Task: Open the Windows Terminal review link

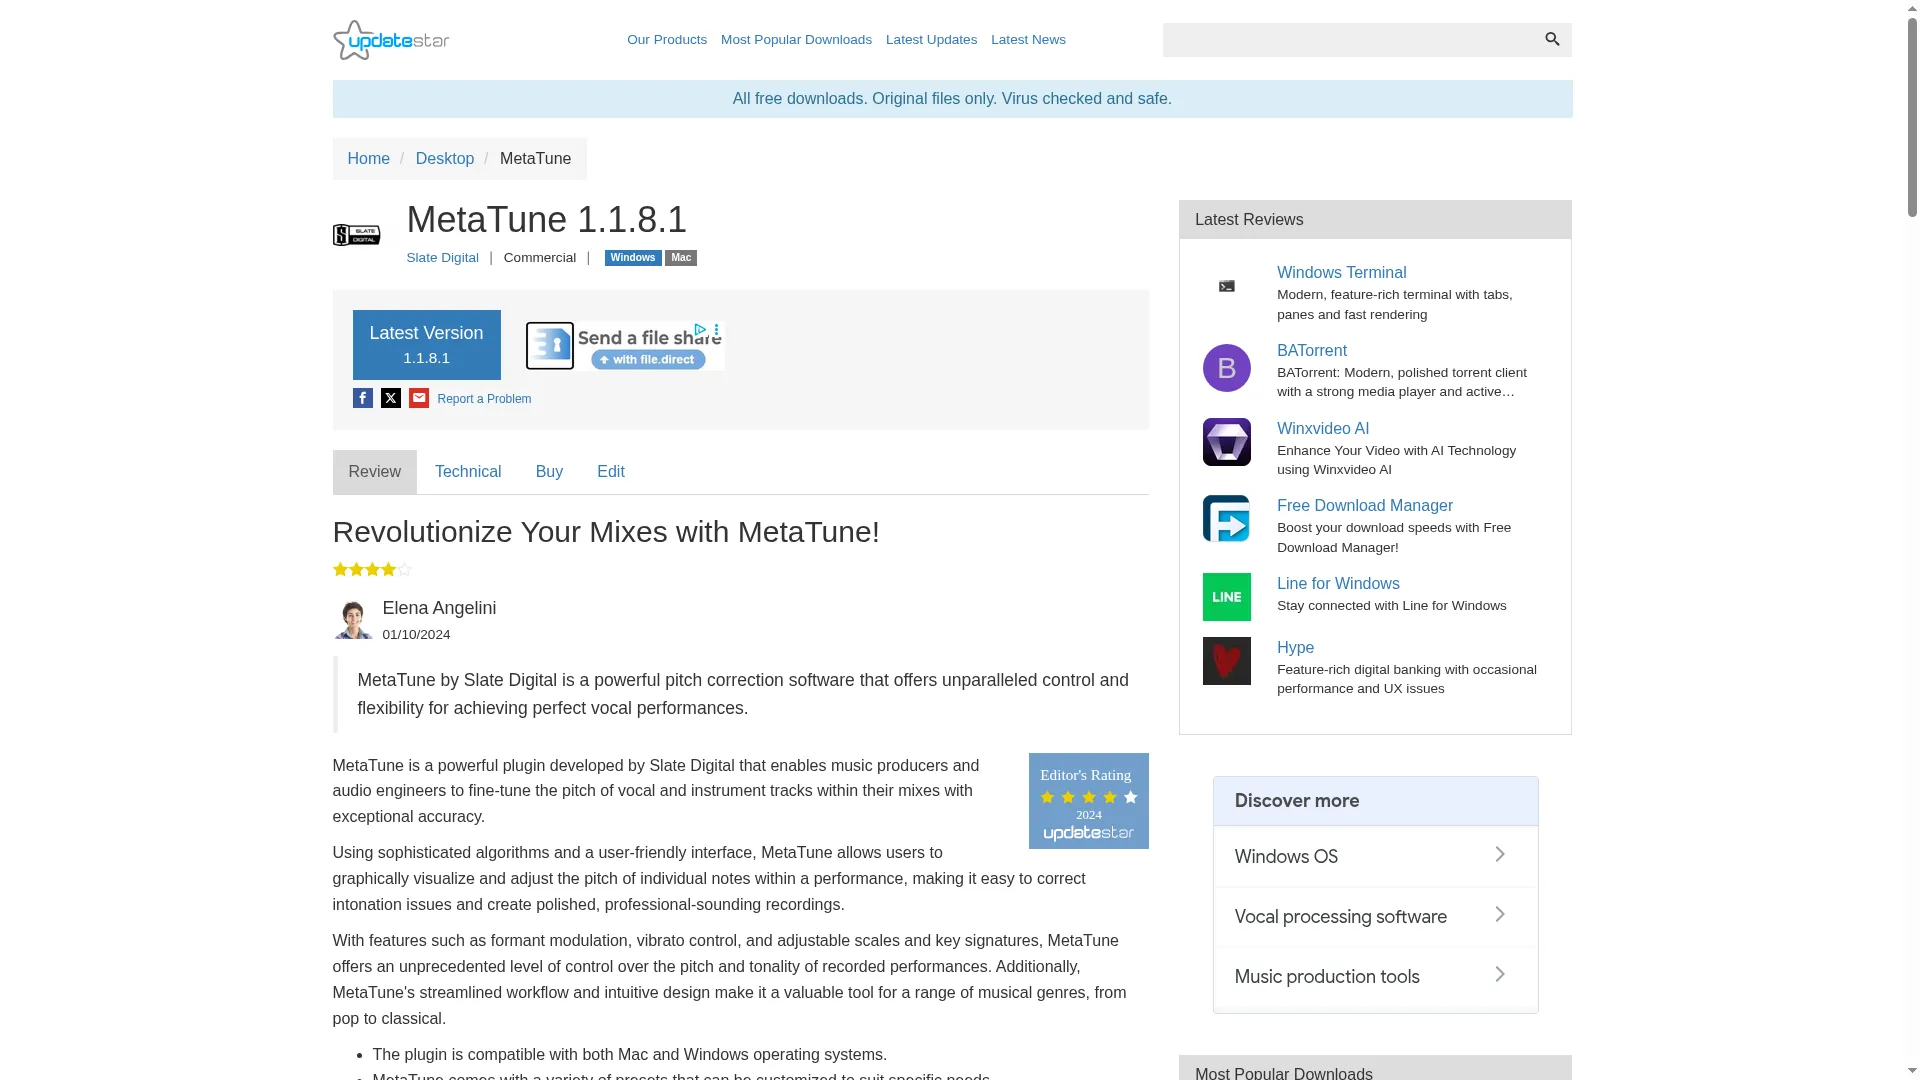Action: [1341, 273]
